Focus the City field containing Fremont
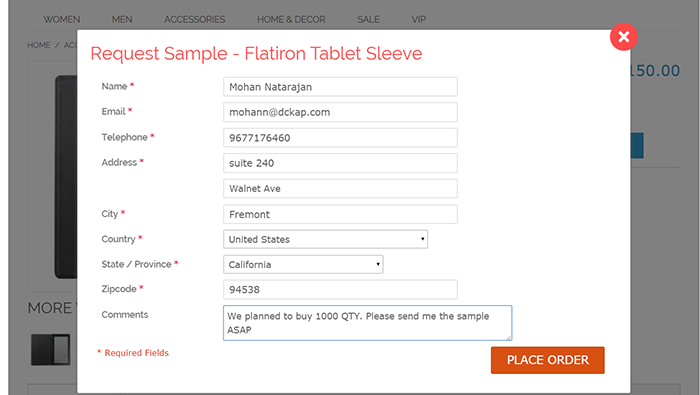The height and width of the screenshot is (395, 700). pos(340,214)
